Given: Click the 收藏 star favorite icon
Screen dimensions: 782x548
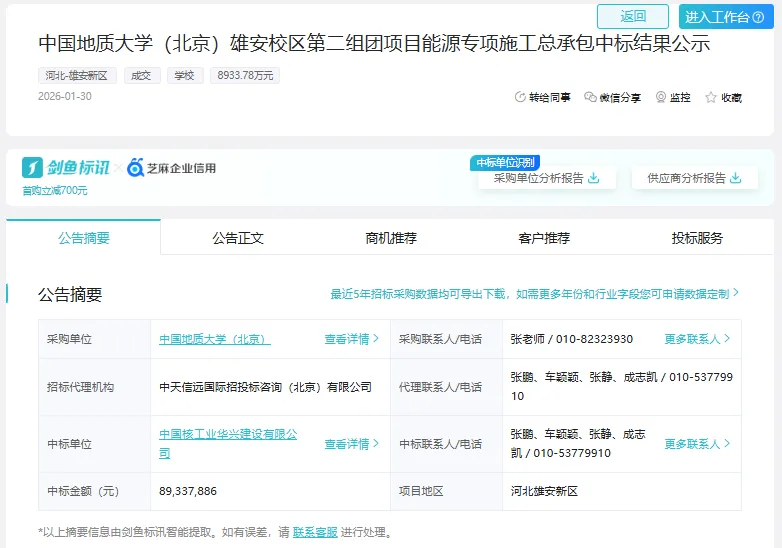Looking at the screenshot, I should tap(711, 98).
